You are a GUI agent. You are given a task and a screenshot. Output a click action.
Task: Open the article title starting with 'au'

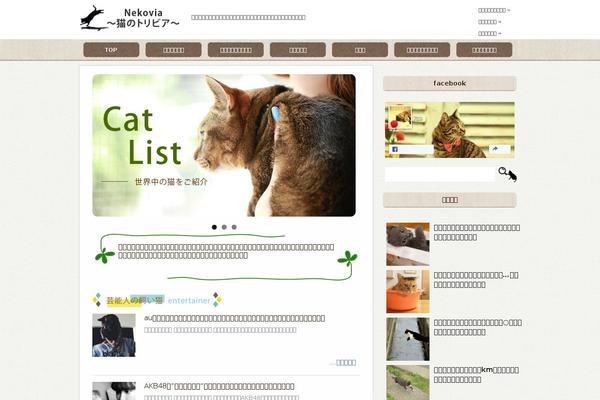pyautogui.click(x=235, y=318)
